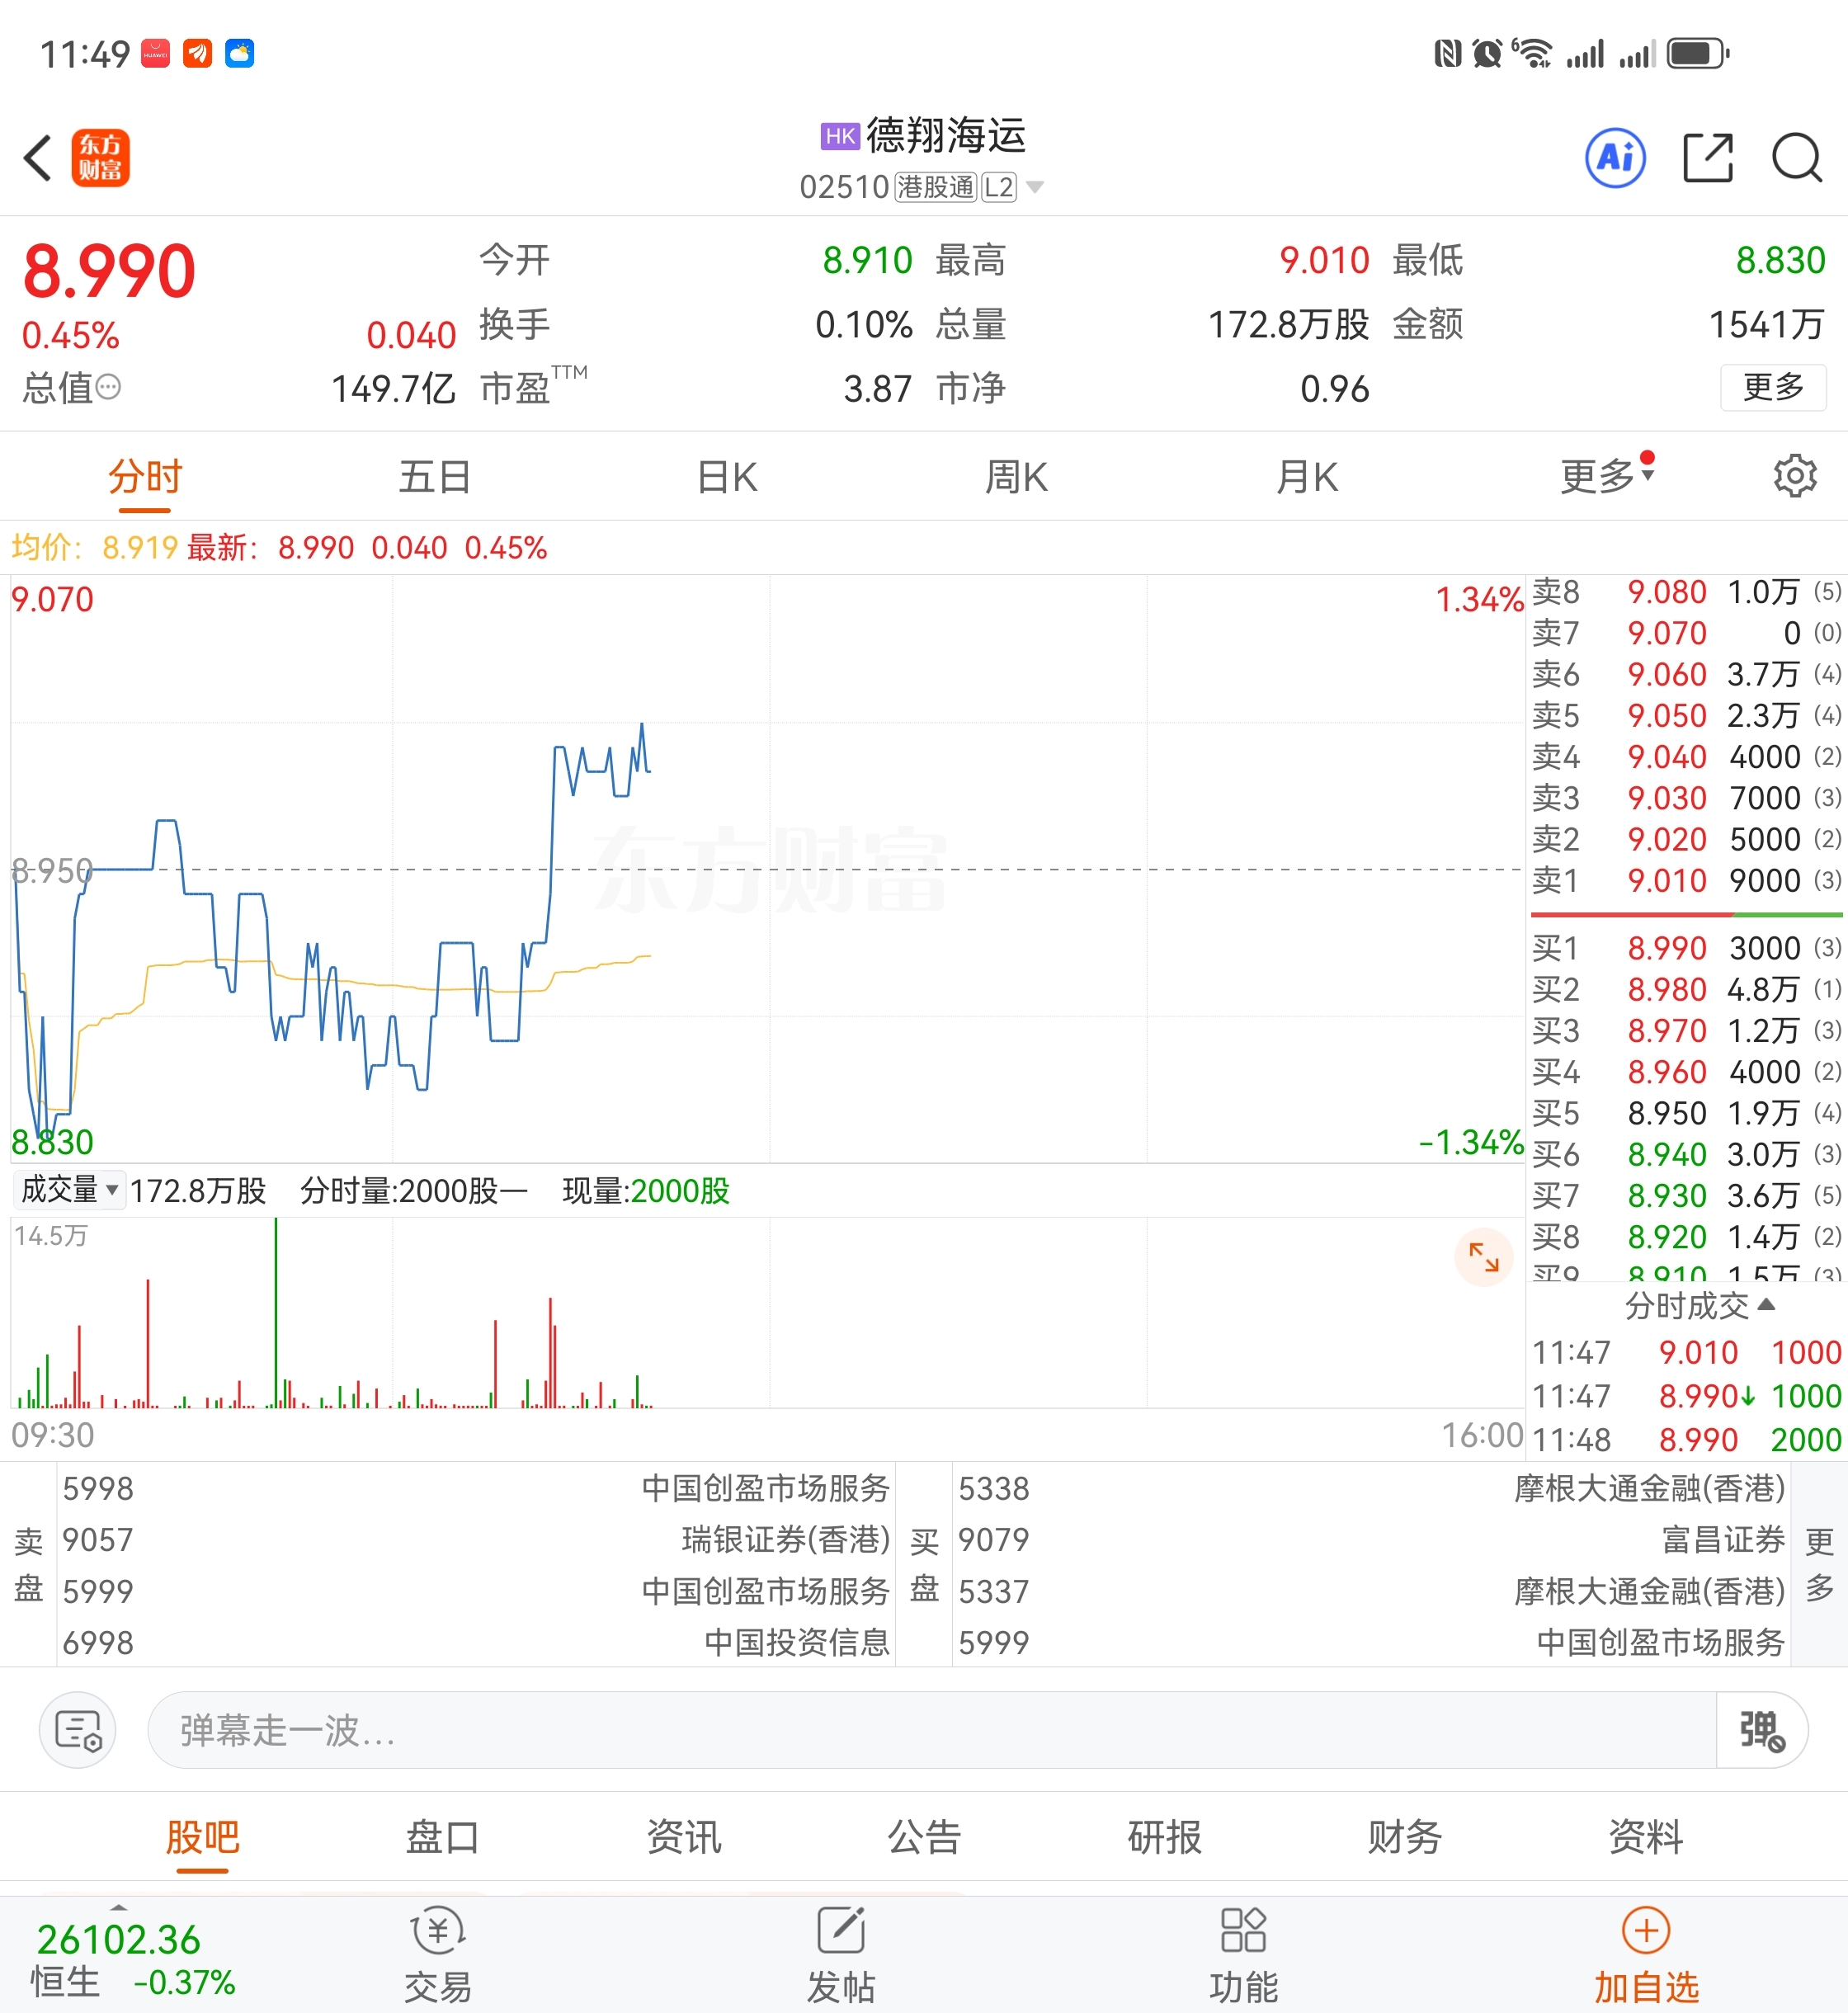Tap the NFC status icon
Image resolution: width=1848 pixels, height=2013 pixels.
[1447, 53]
